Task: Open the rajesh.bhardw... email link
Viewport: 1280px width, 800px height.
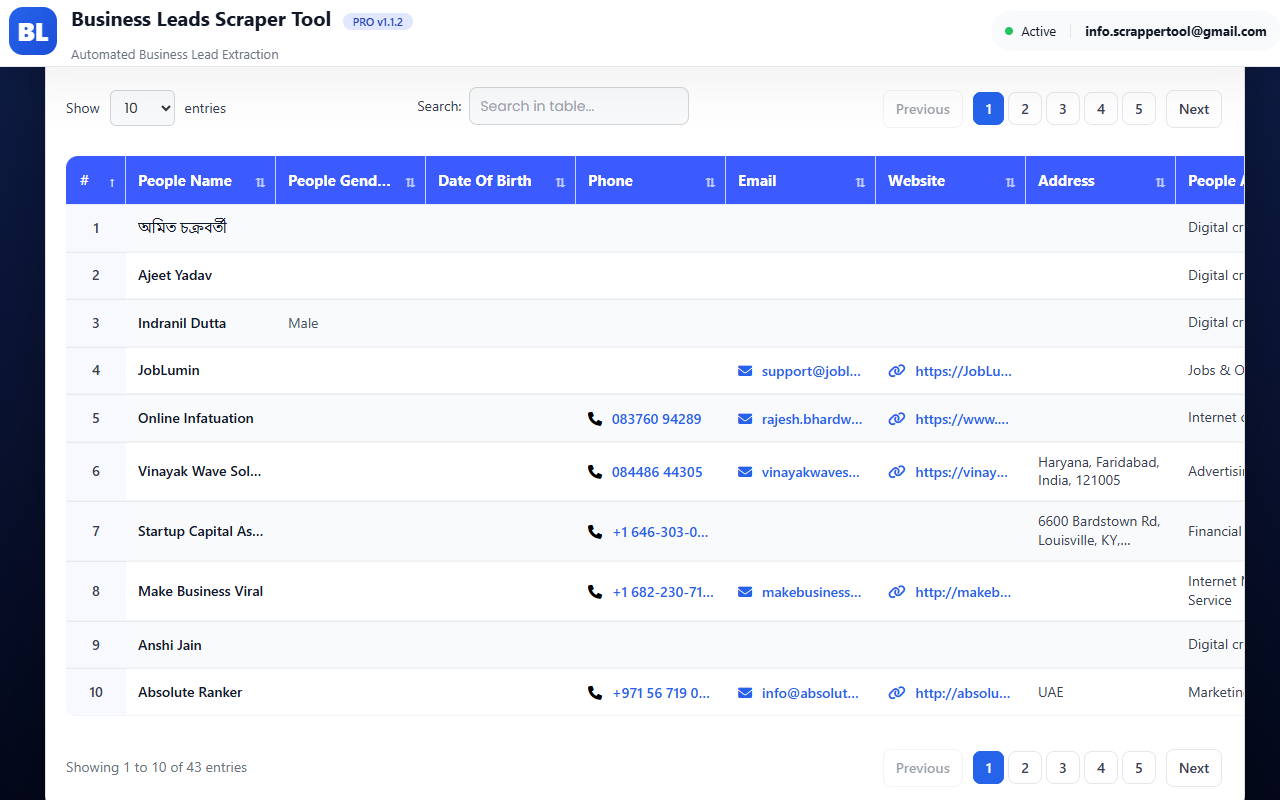Action: (812, 419)
